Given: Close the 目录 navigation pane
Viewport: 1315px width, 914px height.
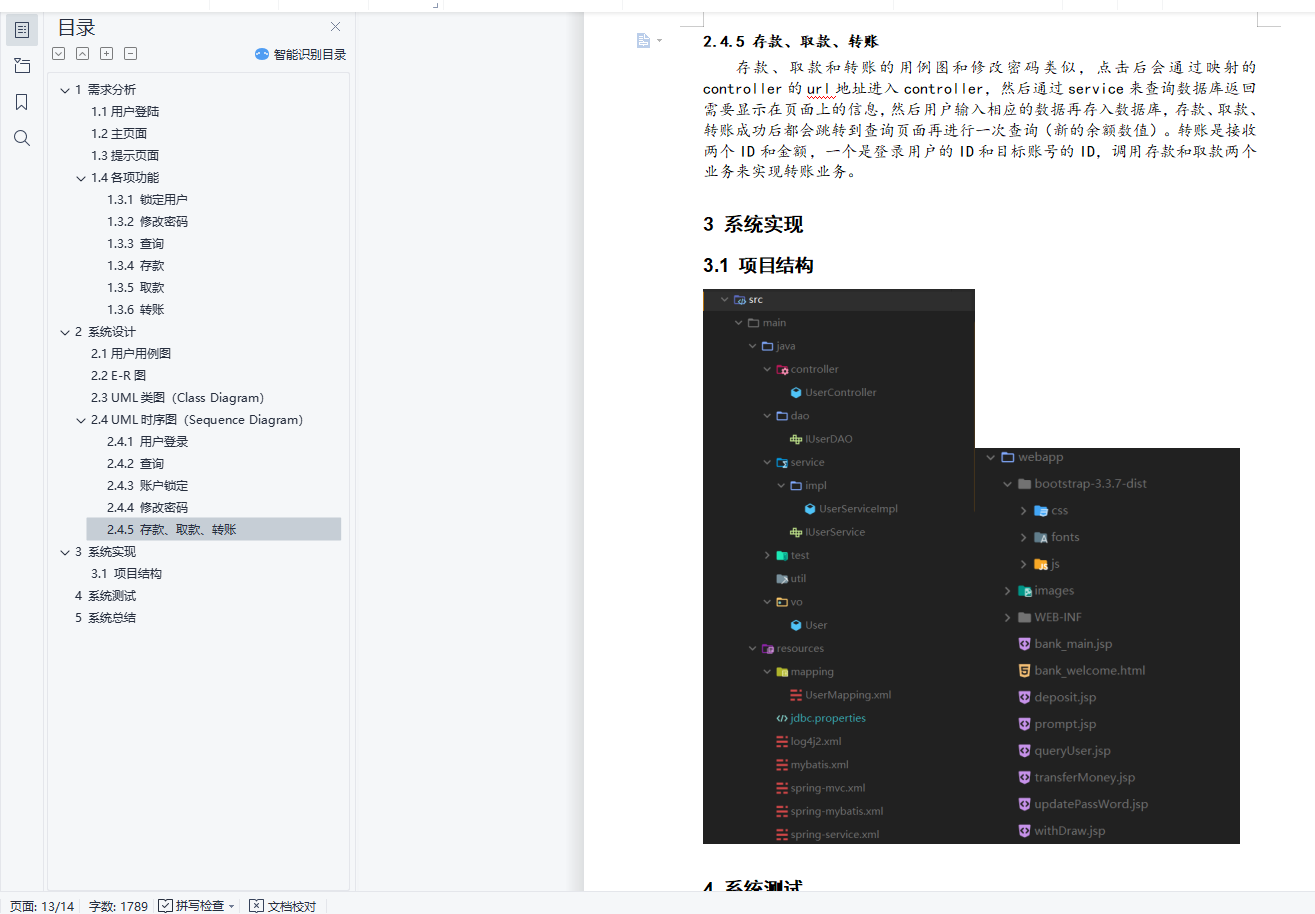Looking at the screenshot, I should click(x=336, y=27).
